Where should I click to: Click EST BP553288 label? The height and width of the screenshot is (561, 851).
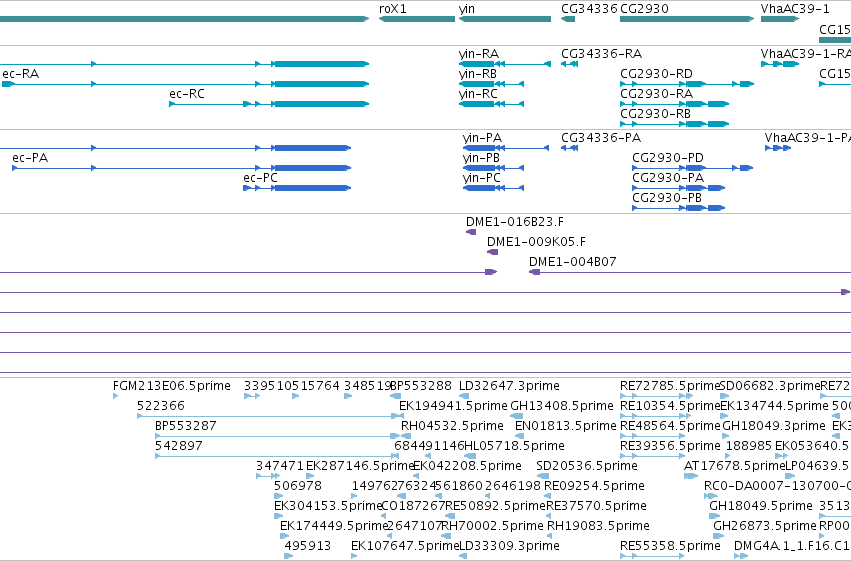pos(421,386)
